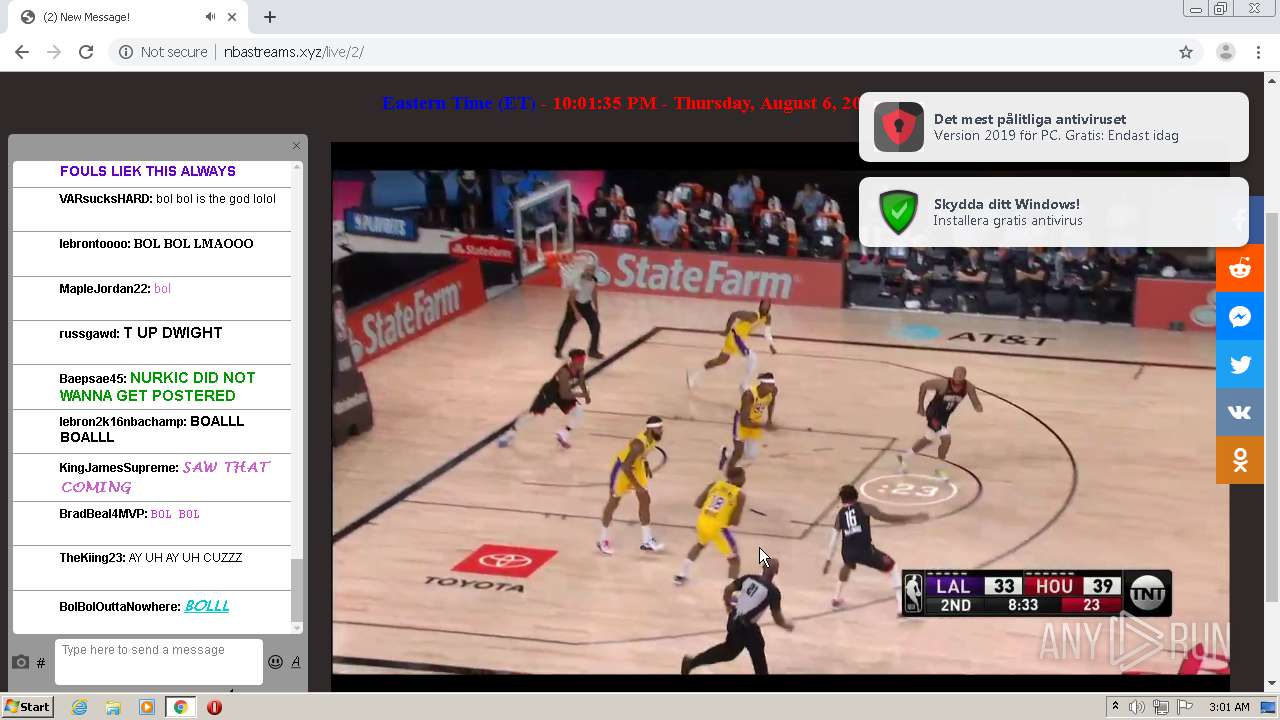Attach a photo with the camera icon
The width and height of the screenshot is (1280, 720).
pyautogui.click(x=20, y=662)
